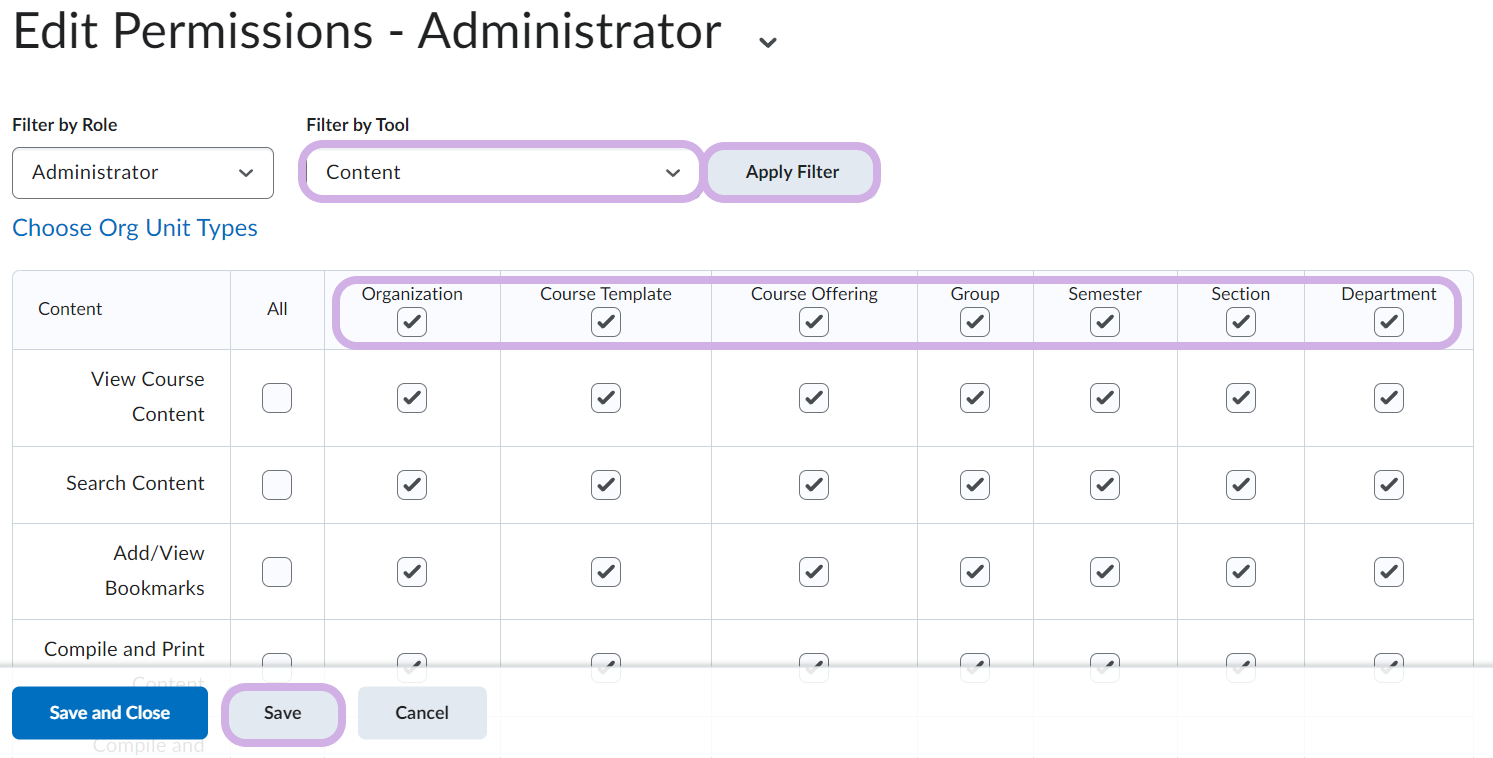The width and height of the screenshot is (1493, 758).
Task: Uncheck the Course Template header checkbox
Action: (606, 322)
